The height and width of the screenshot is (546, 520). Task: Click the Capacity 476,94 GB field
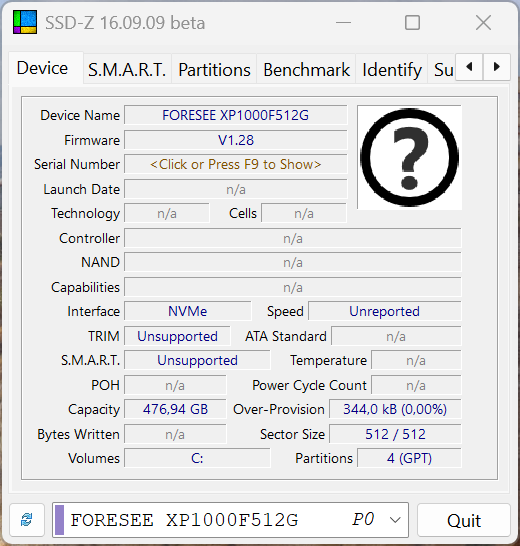click(x=175, y=409)
